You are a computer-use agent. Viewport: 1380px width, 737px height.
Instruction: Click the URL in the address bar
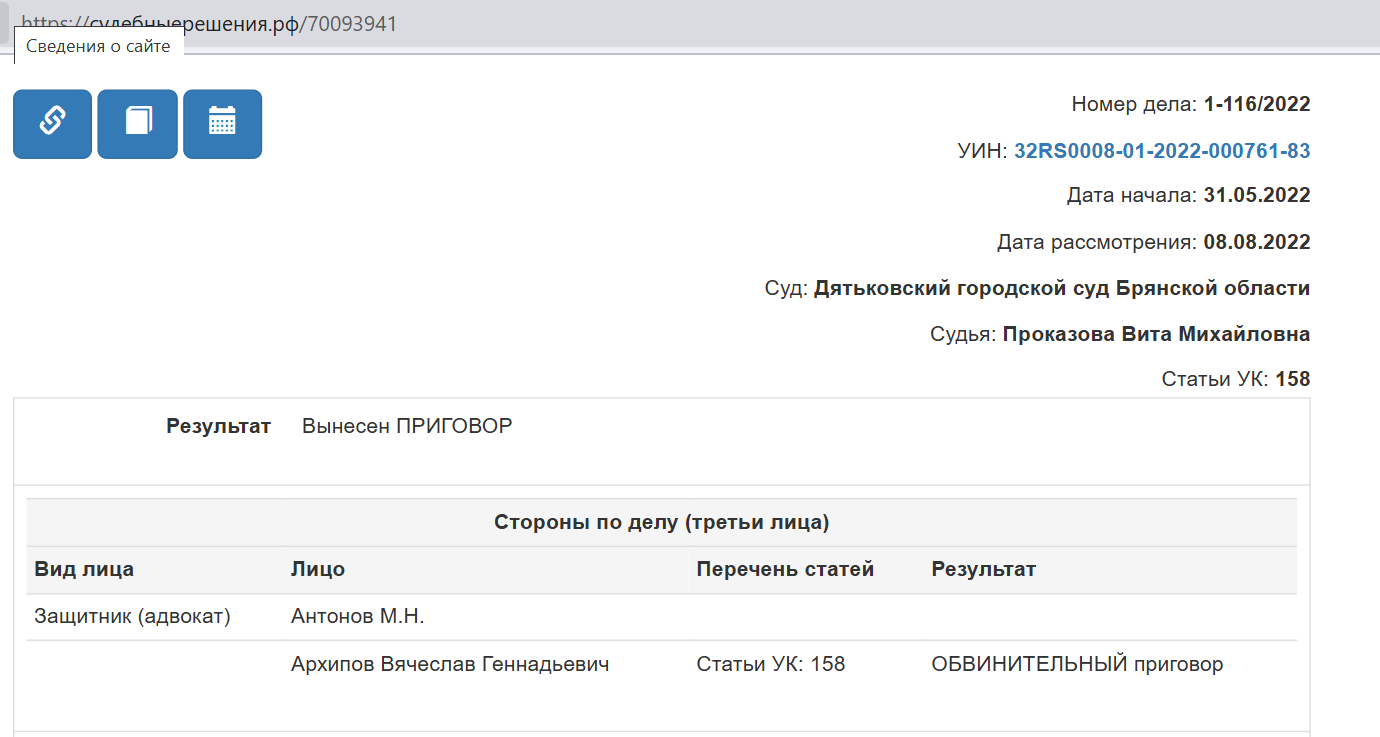209,24
